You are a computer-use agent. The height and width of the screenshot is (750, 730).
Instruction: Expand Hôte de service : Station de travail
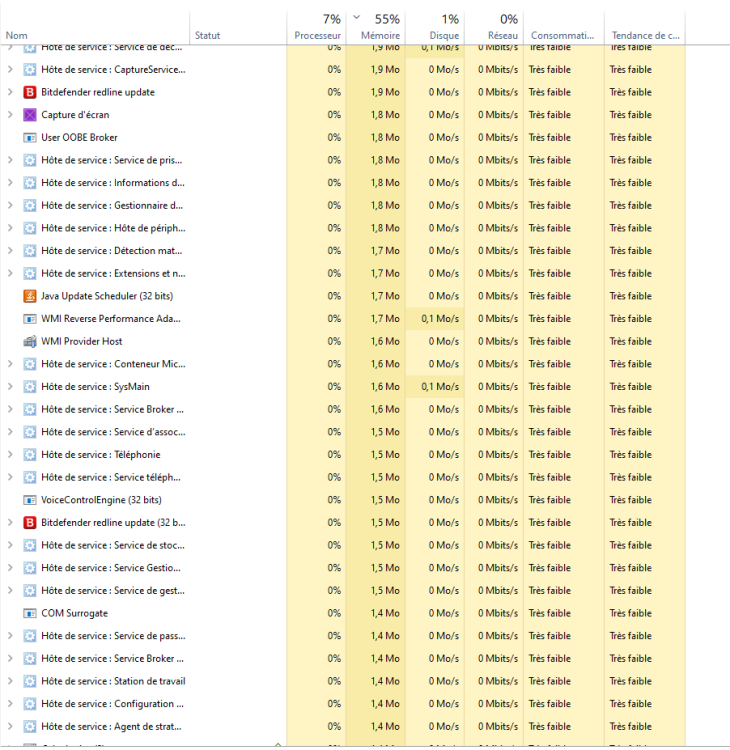pos(10,681)
